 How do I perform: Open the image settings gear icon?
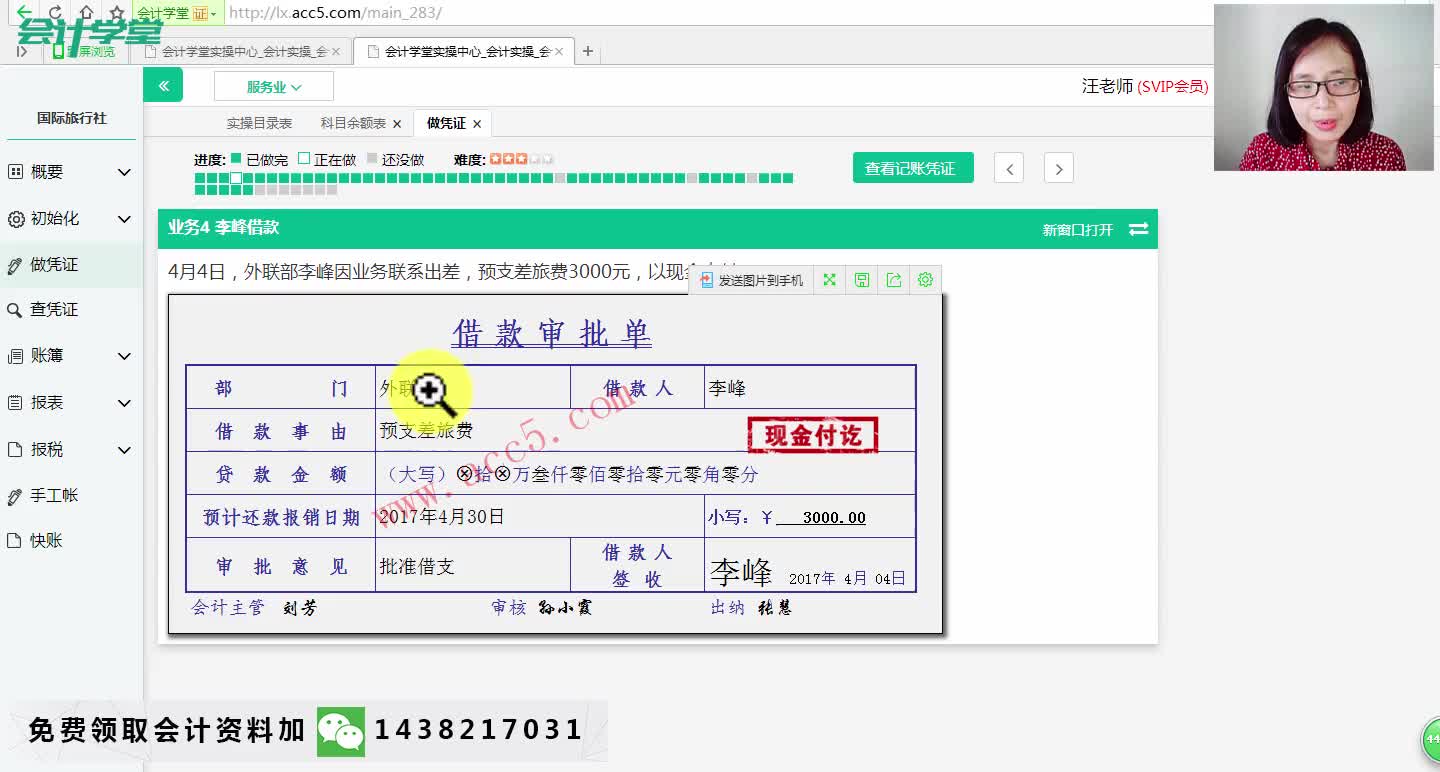pos(925,279)
